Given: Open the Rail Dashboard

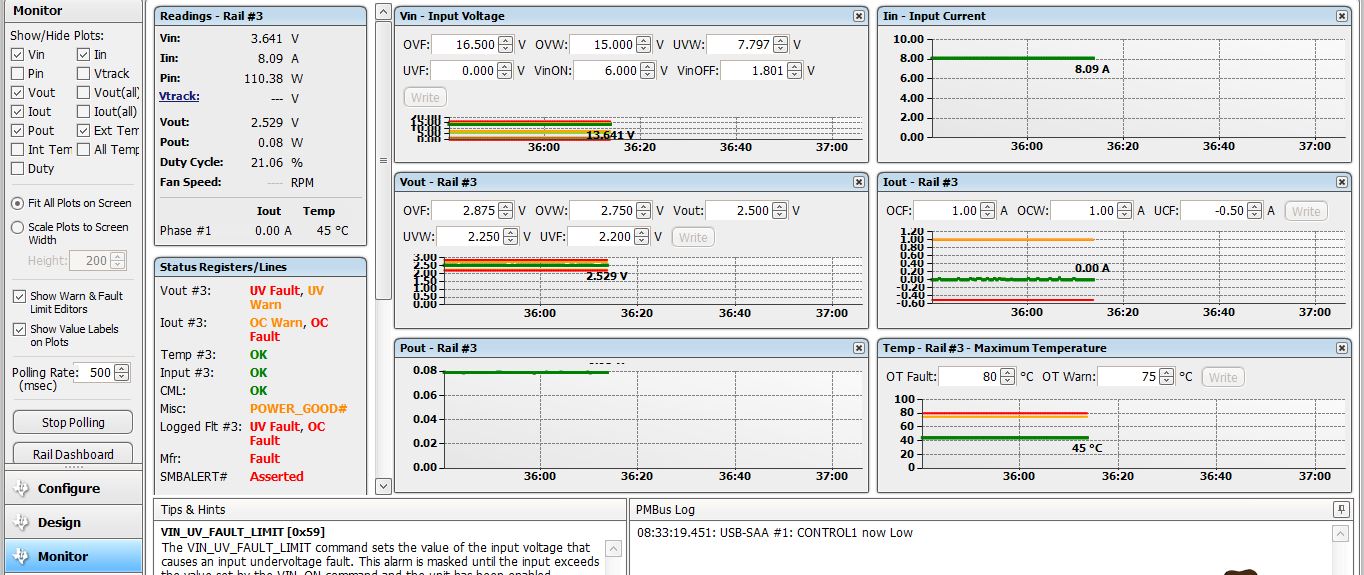Looking at the screenshot, I should point(73,453).
